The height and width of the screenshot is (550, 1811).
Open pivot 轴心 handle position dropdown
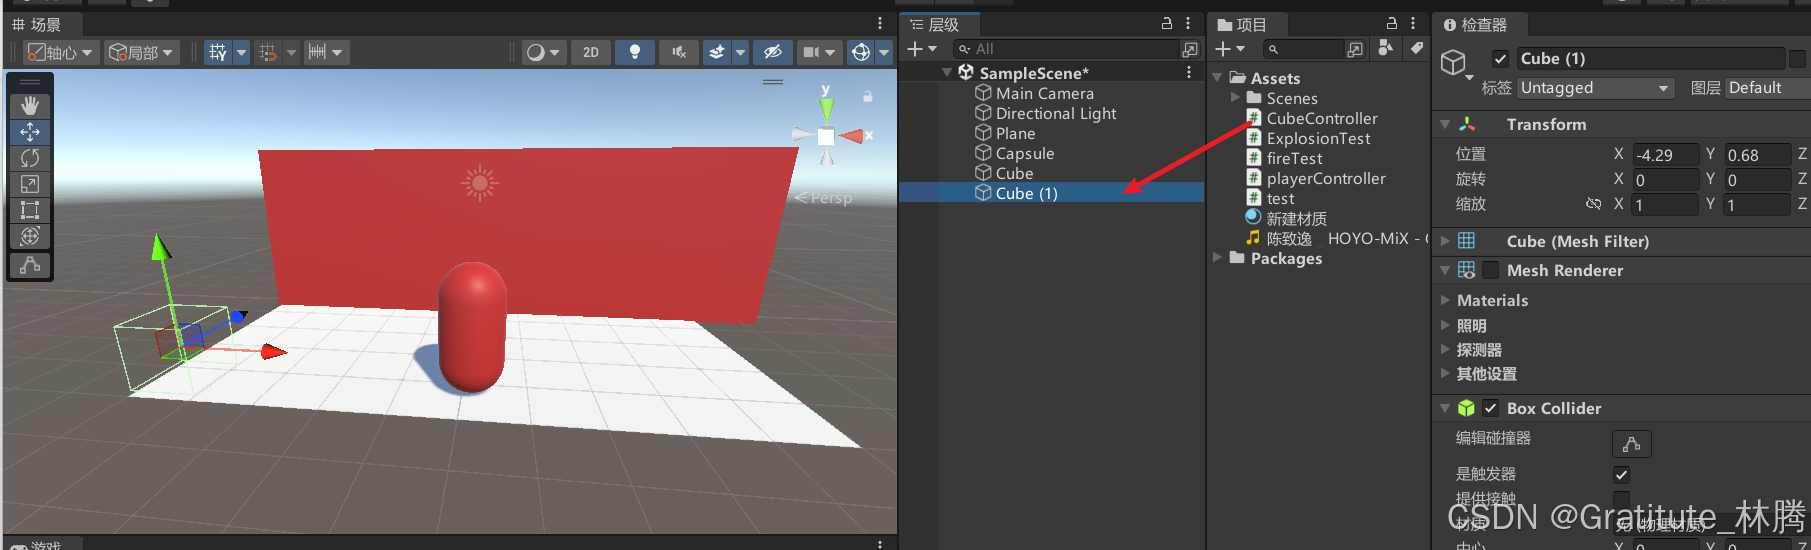point(60,52)
